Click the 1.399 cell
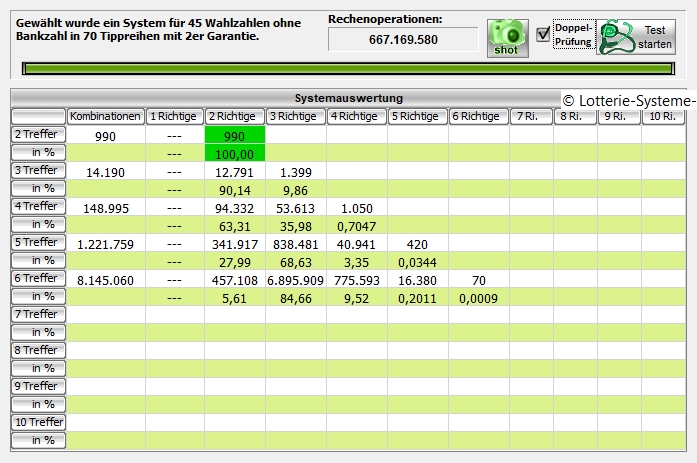The width and height of the screenshot is (697, 463). (x=296, y=172)
